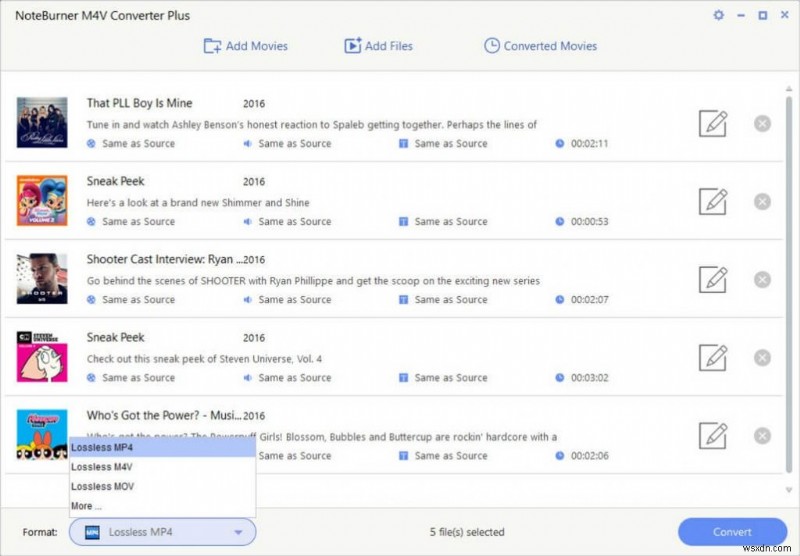
Task: Edit That PLL Boy Is Mine entry
Action: (x=712, y=124)
